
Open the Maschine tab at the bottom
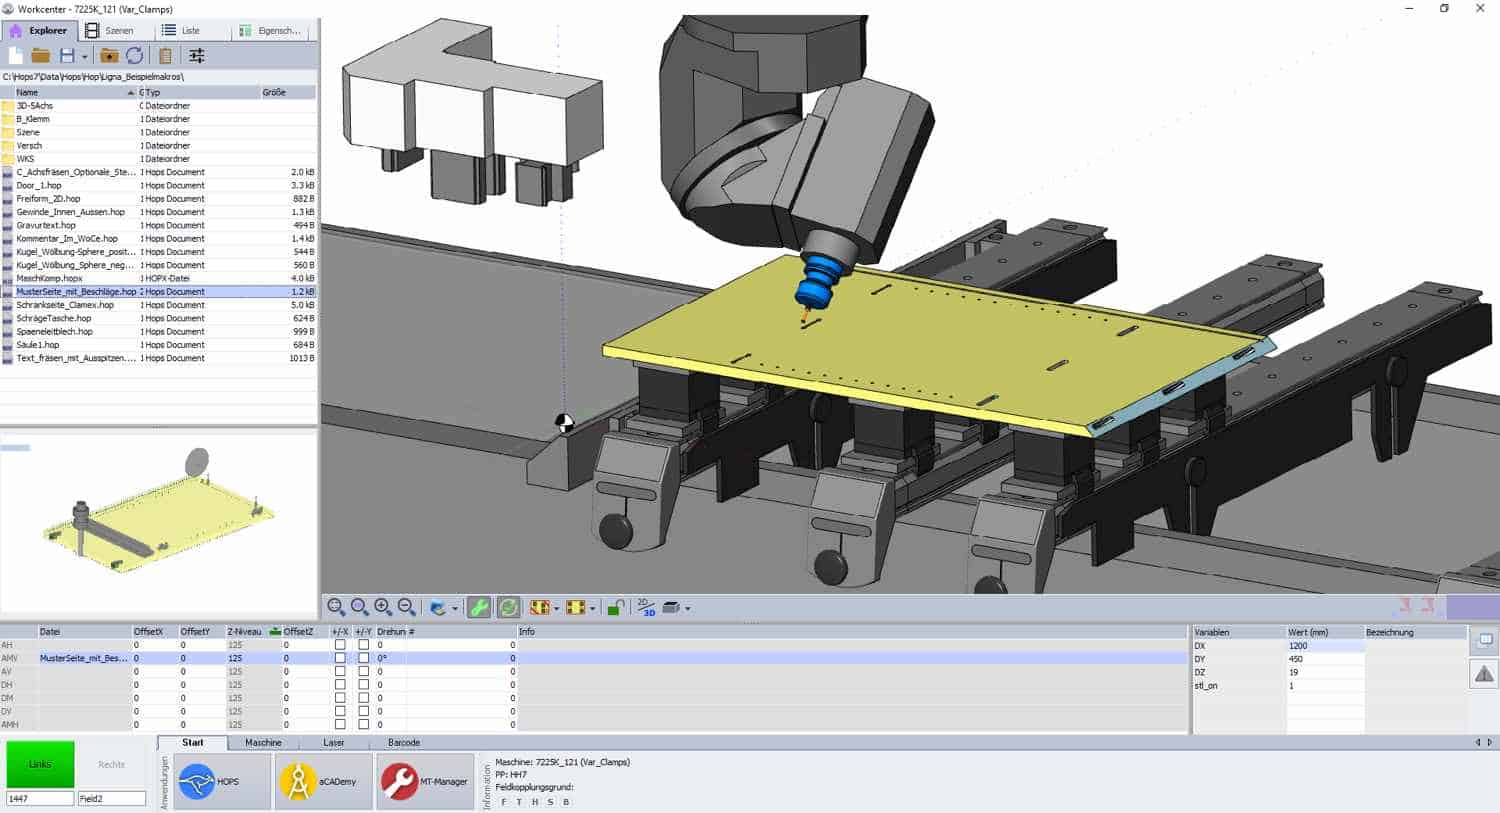point(263,742)
